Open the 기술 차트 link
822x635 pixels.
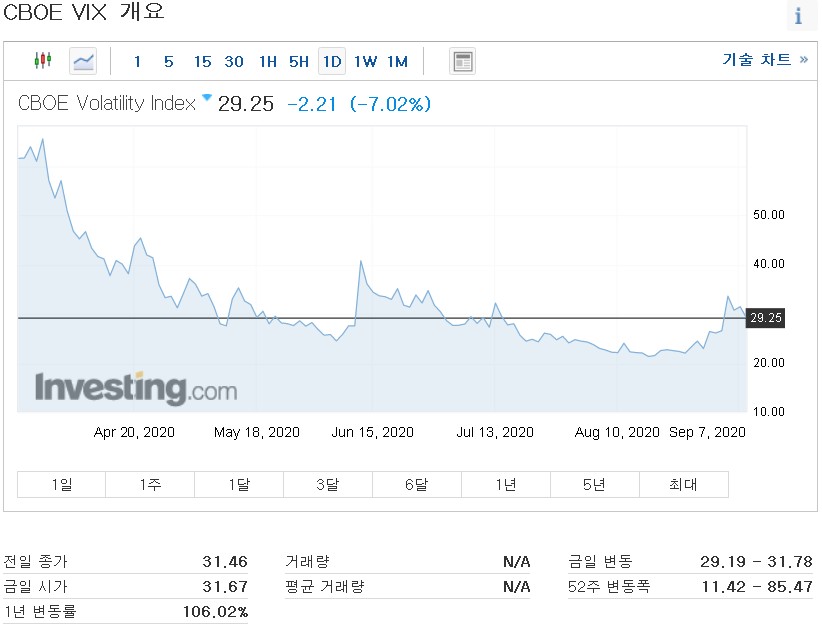point(765,59)
